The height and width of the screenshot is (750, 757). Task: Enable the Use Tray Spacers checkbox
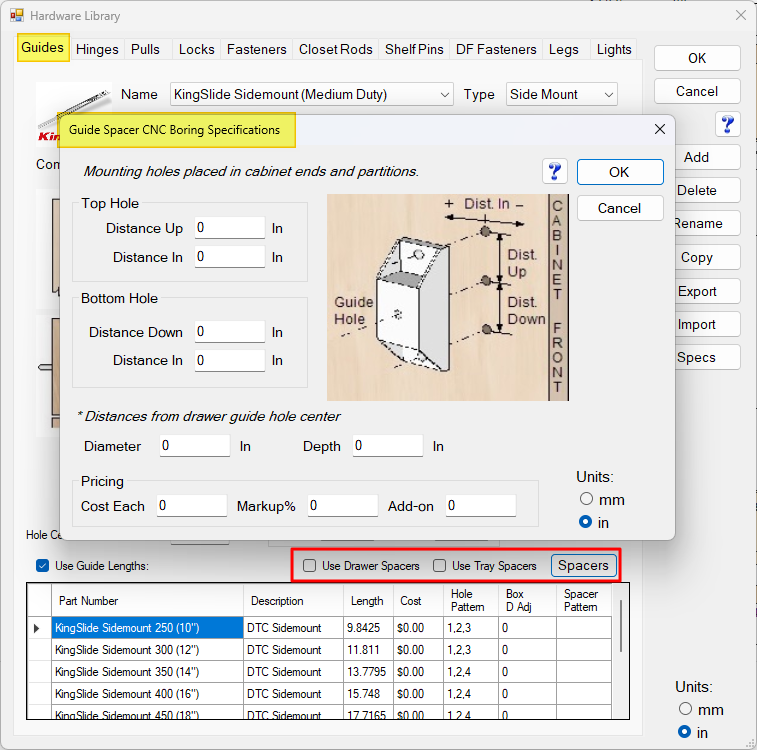coord(440,566)
